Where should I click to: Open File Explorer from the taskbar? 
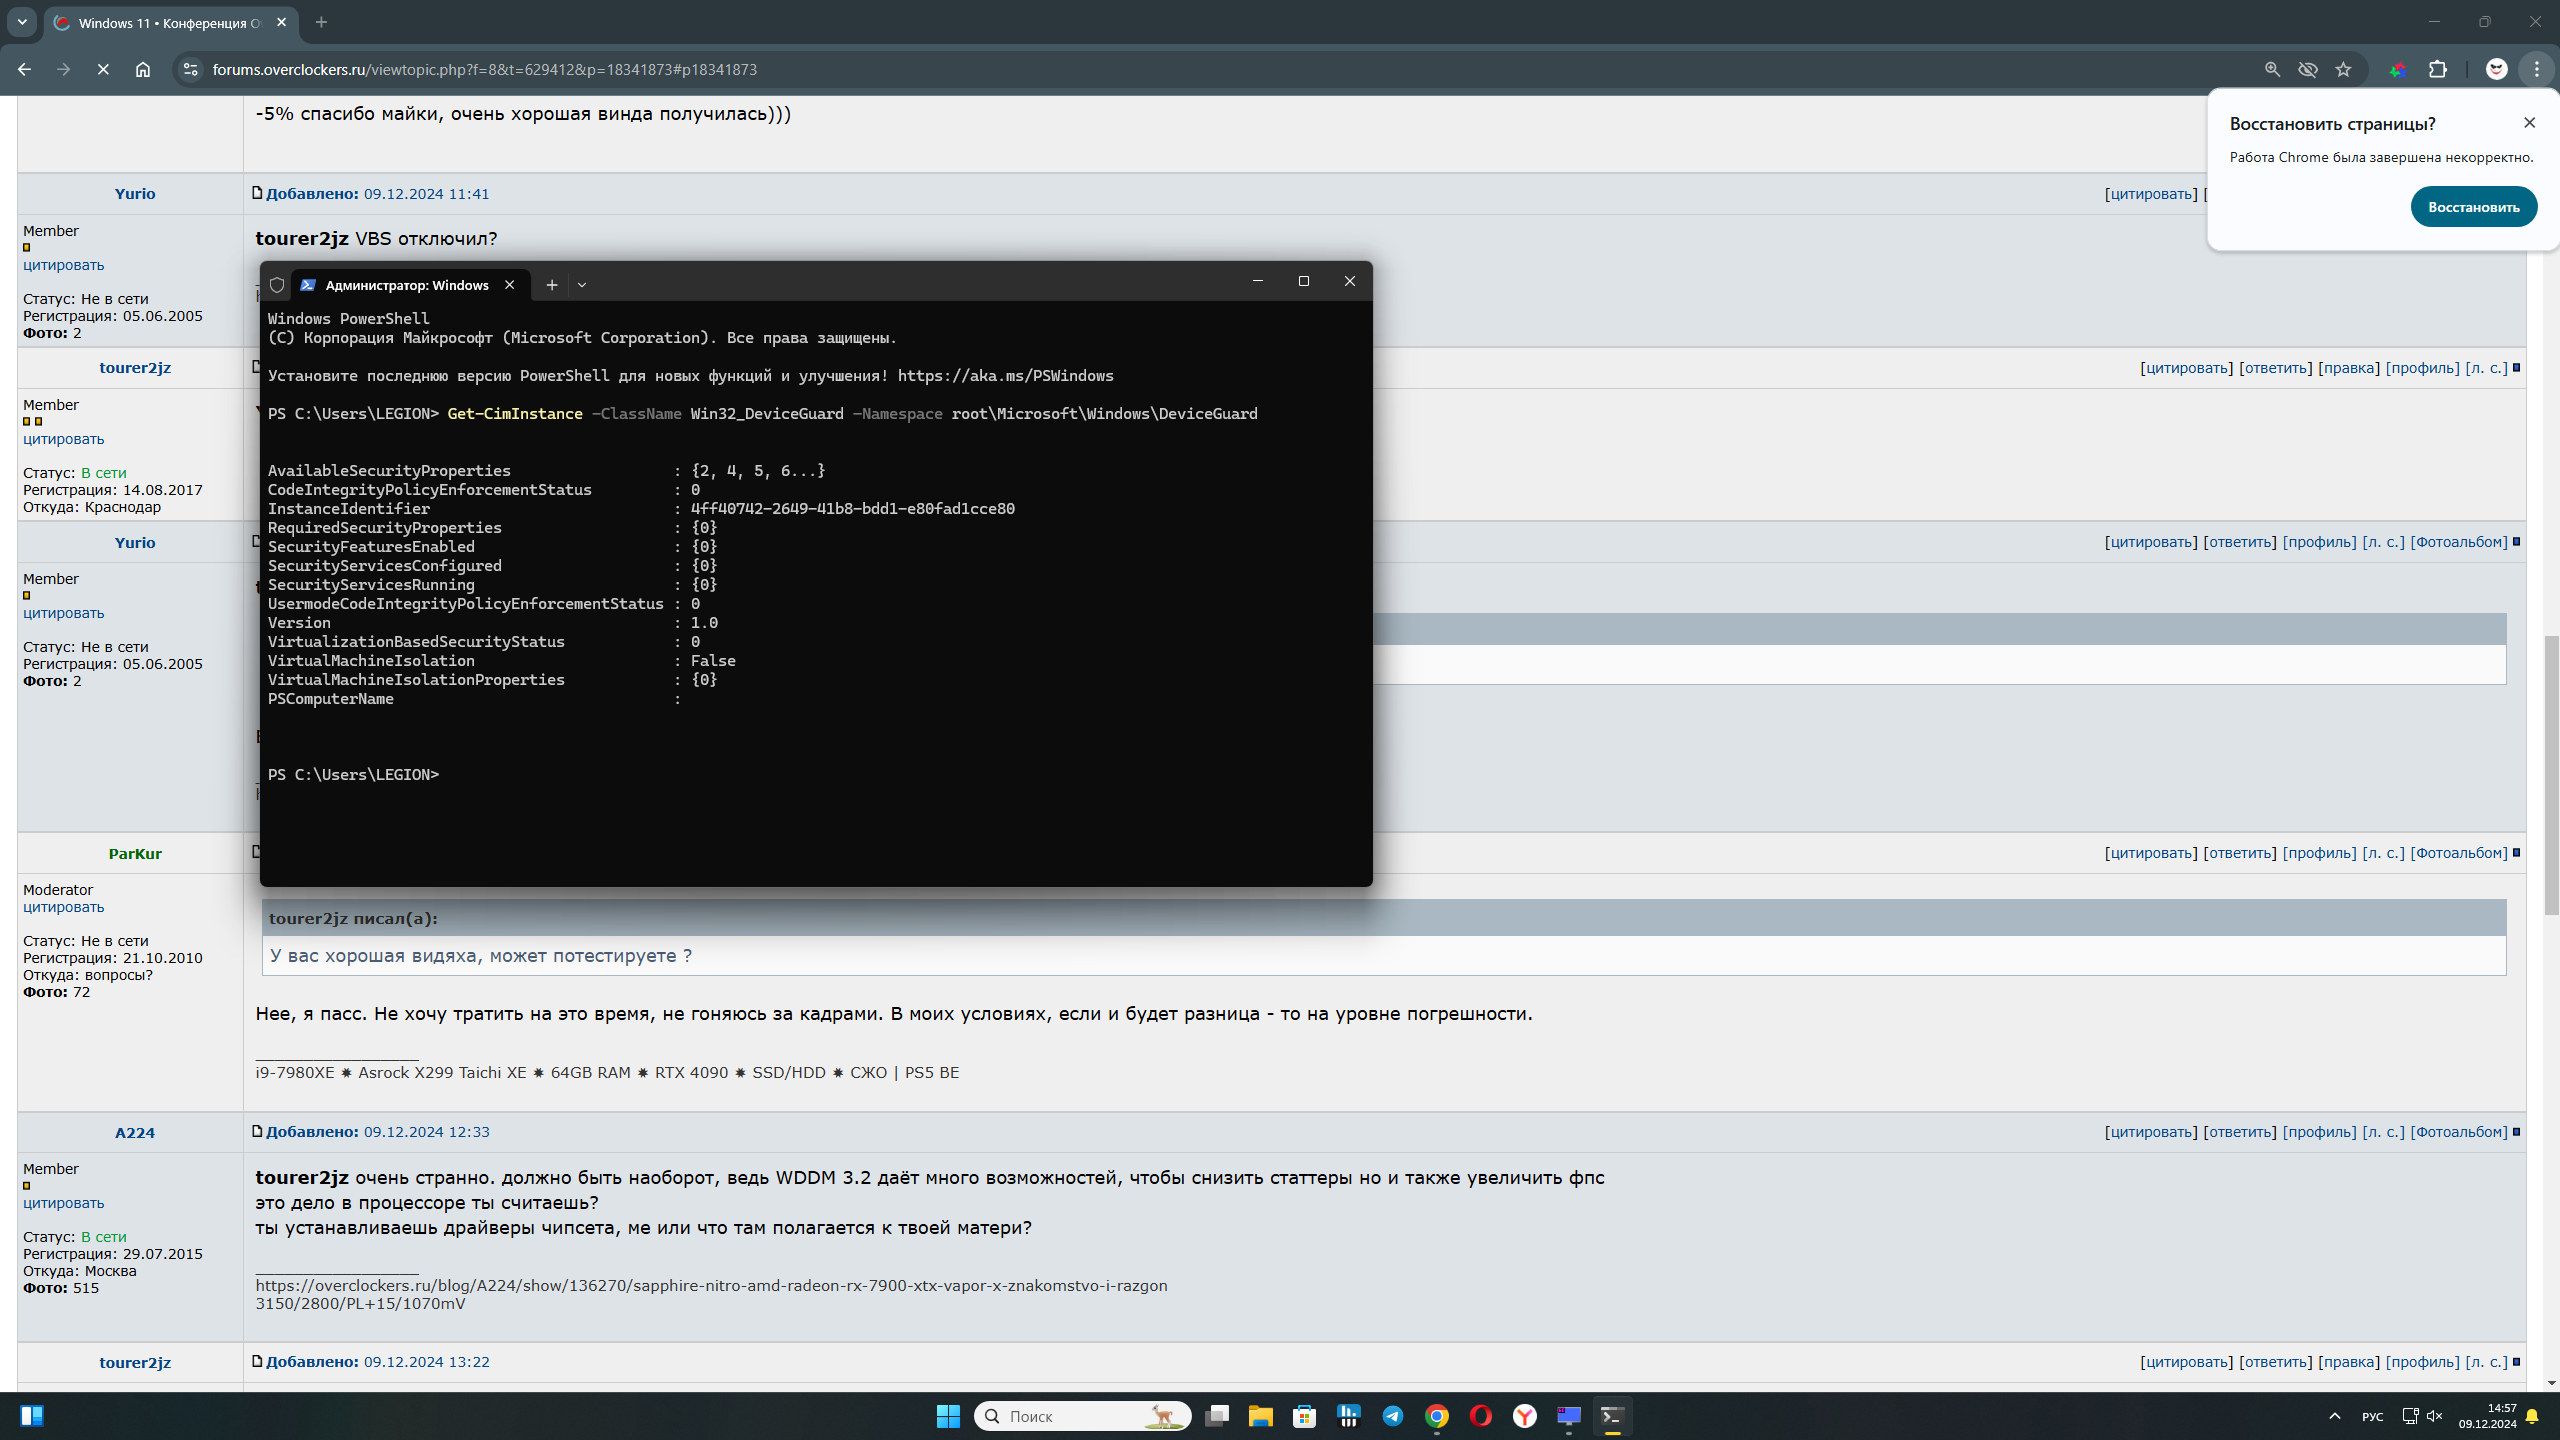(x=1260, y=1416)
